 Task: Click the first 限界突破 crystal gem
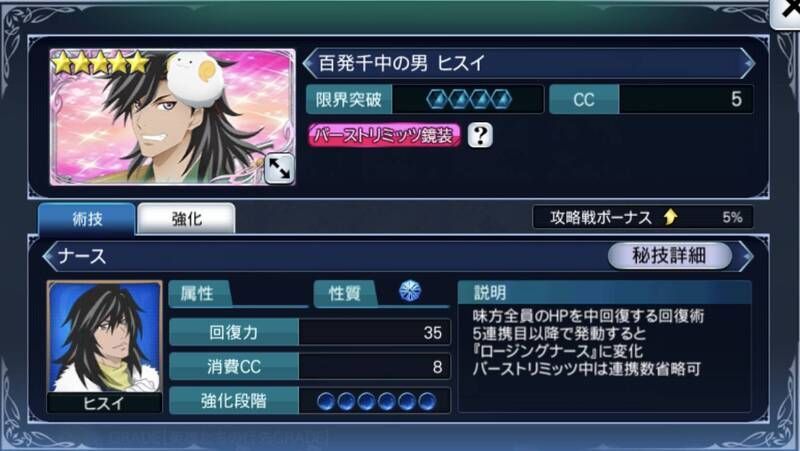(x=438, y=99)
